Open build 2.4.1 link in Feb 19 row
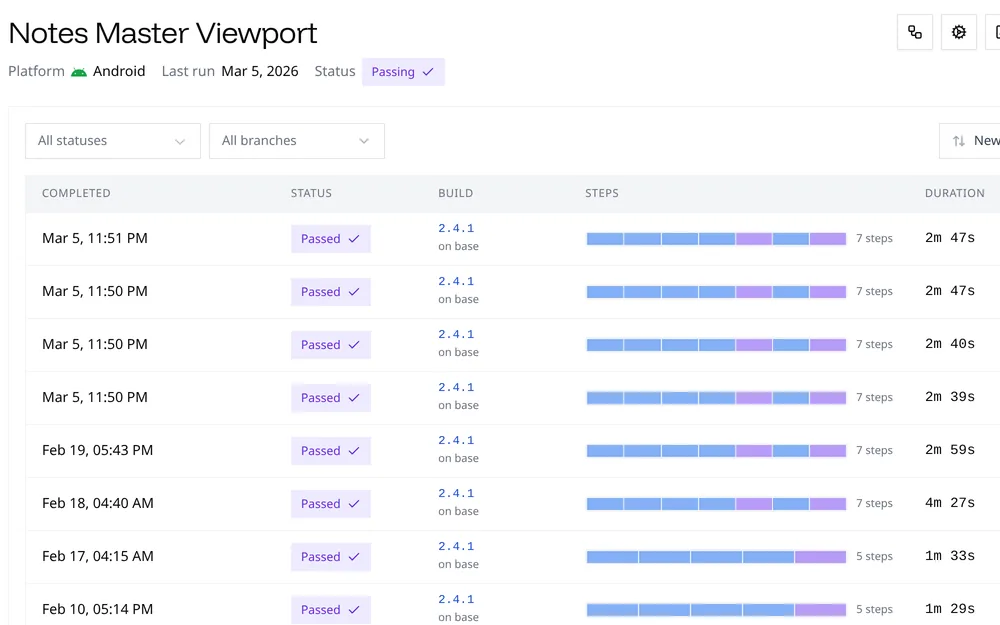 tap(456, 441)
